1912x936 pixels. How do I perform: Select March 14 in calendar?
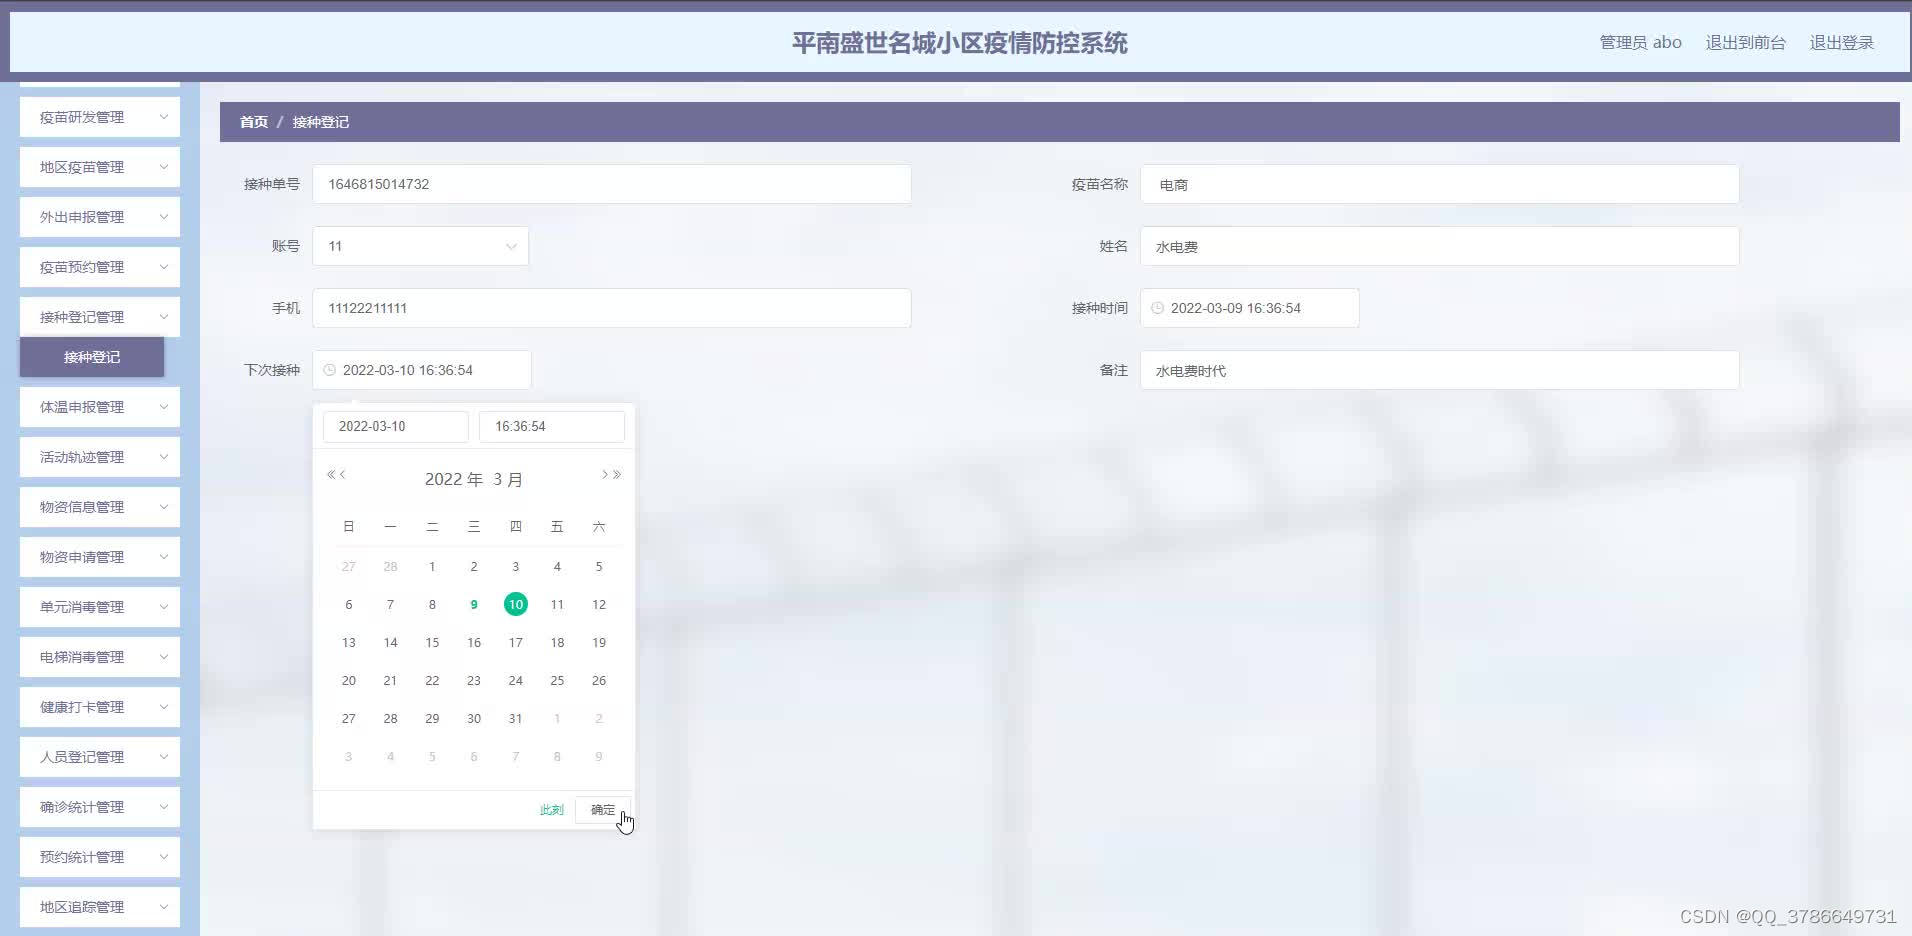click(390, 642)
